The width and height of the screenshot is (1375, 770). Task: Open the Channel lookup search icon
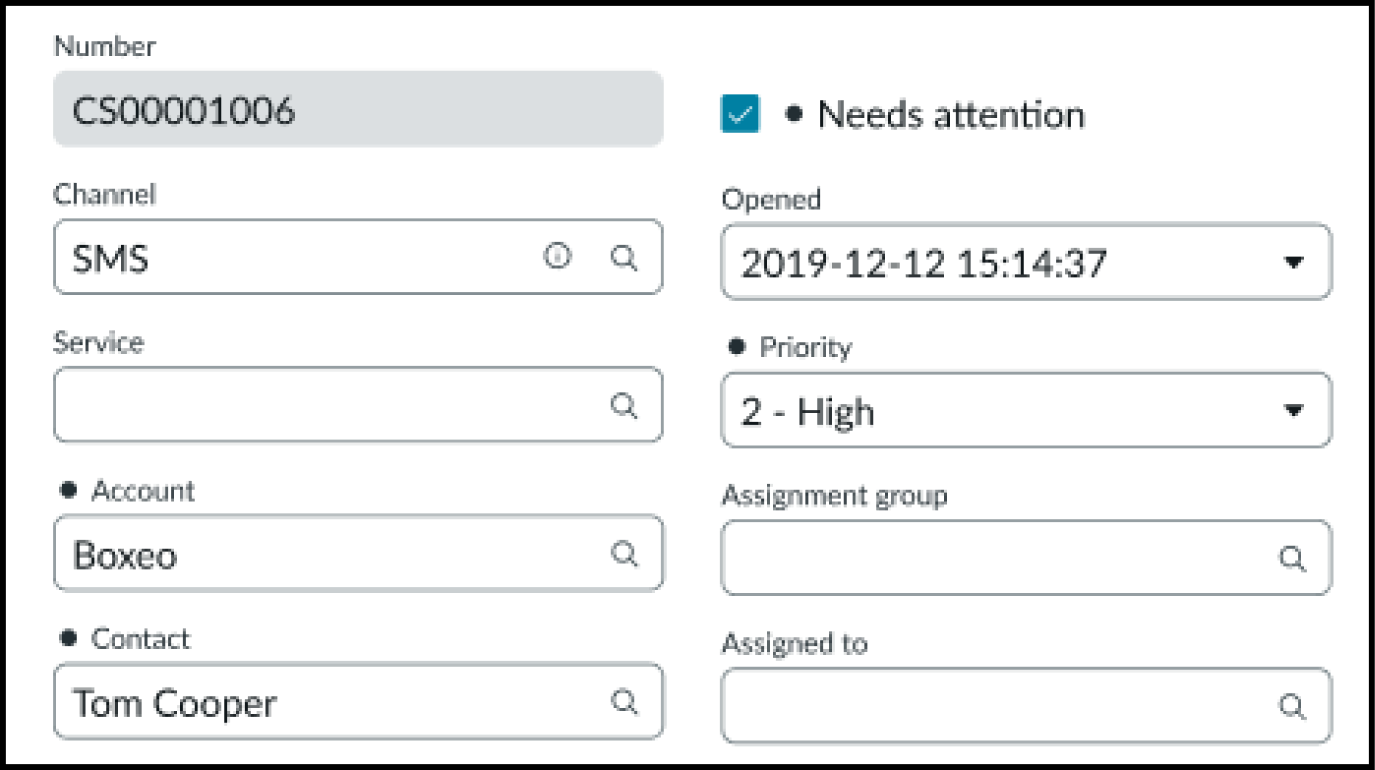coord(624,257)
